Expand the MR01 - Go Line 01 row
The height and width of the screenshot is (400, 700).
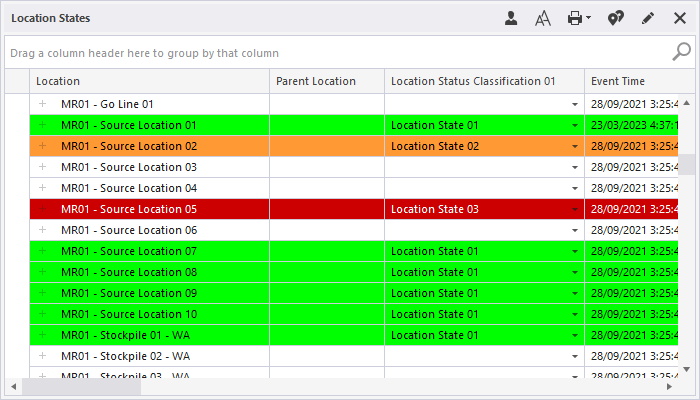click(42, 104)
